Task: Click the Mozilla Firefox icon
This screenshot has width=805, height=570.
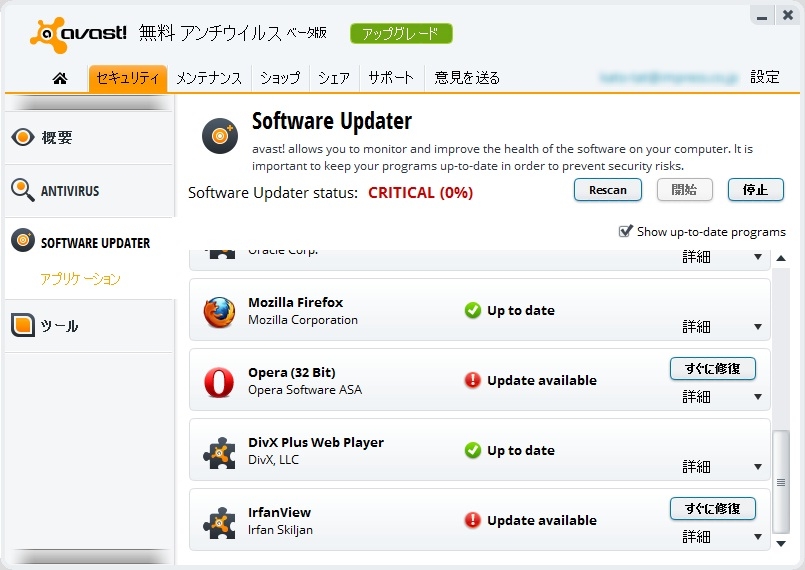Action: [x=219, y=312]
